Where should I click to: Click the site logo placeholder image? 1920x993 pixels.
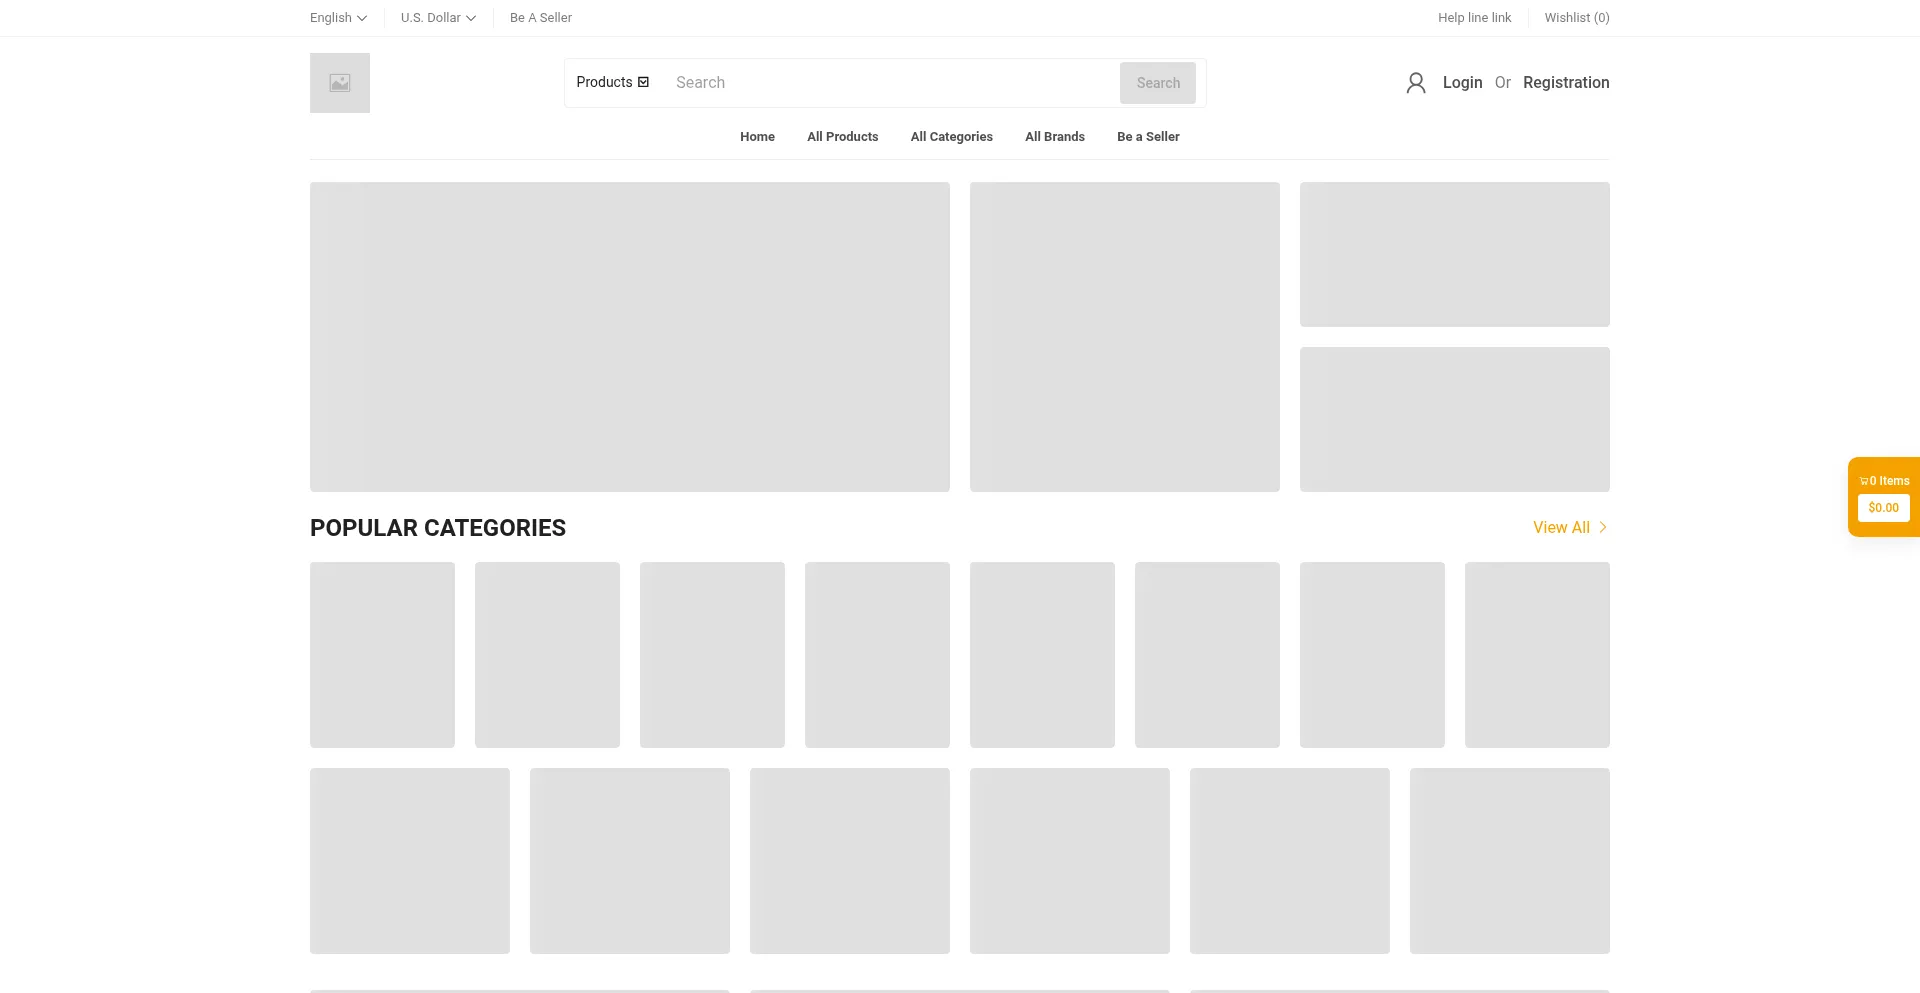coord(340,83)
